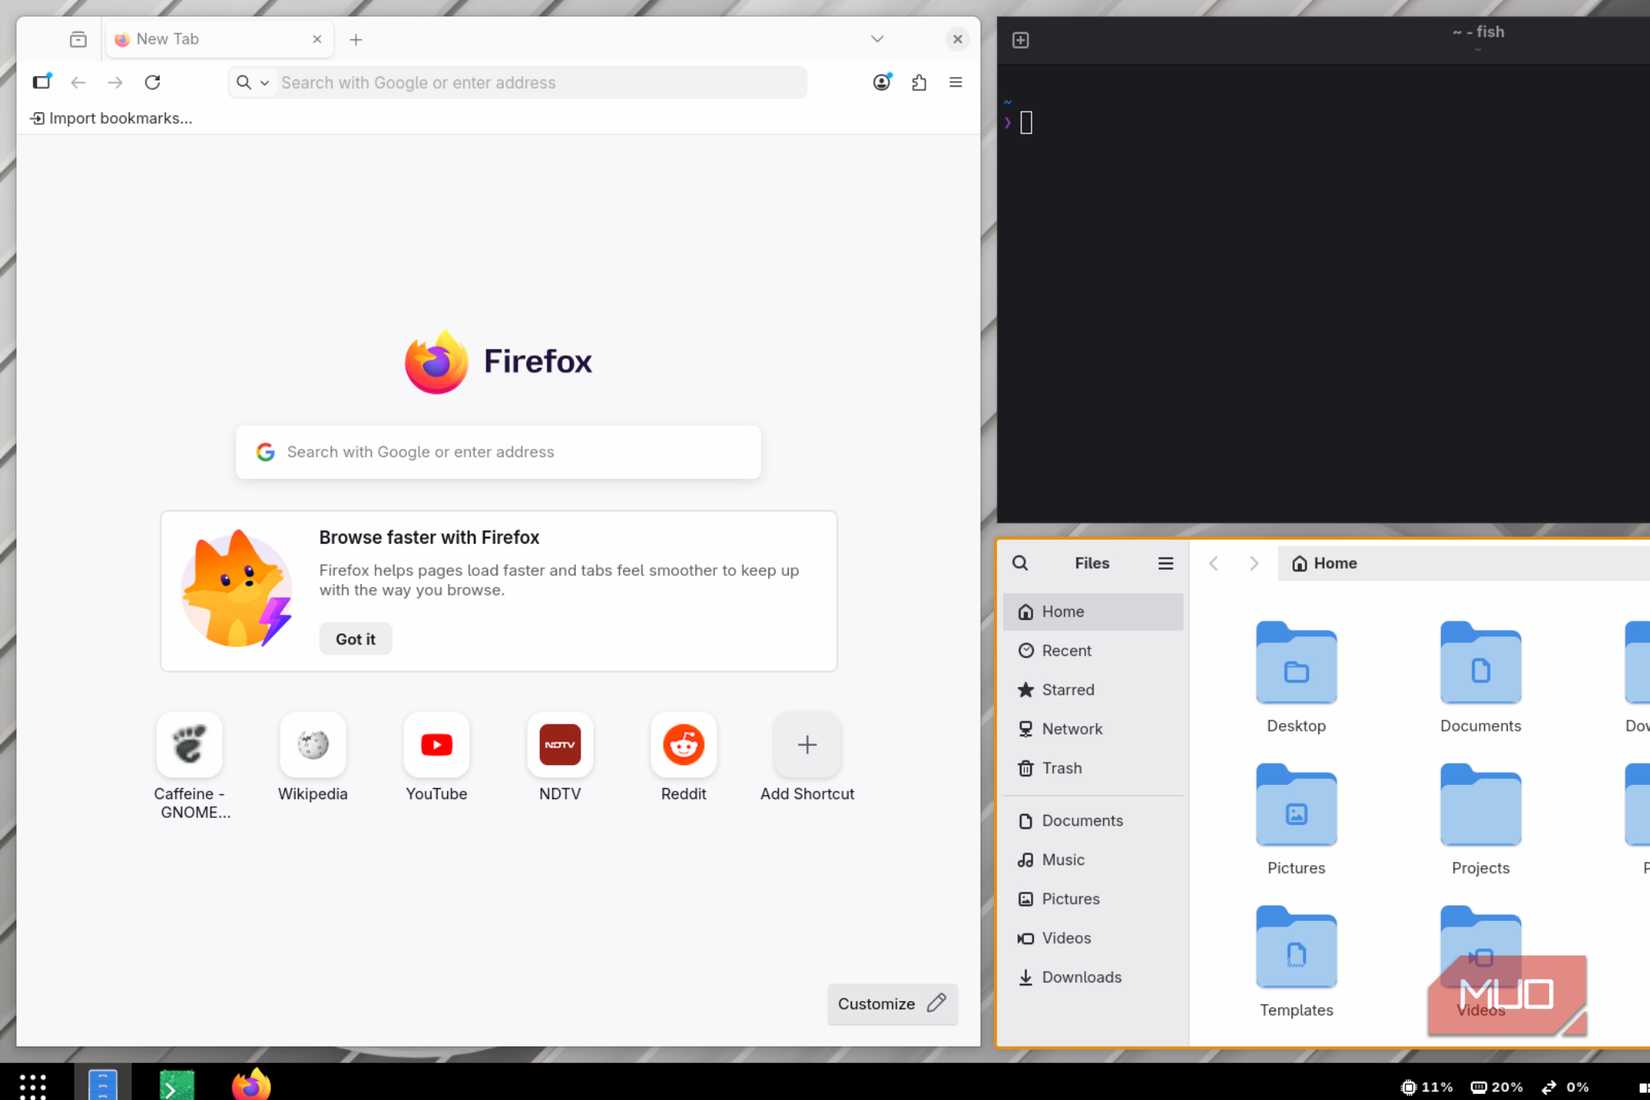Viewport: 1650px width, 1100px height.
Task: Open the Firefox application menu
Action: click(x=955, y=82)
